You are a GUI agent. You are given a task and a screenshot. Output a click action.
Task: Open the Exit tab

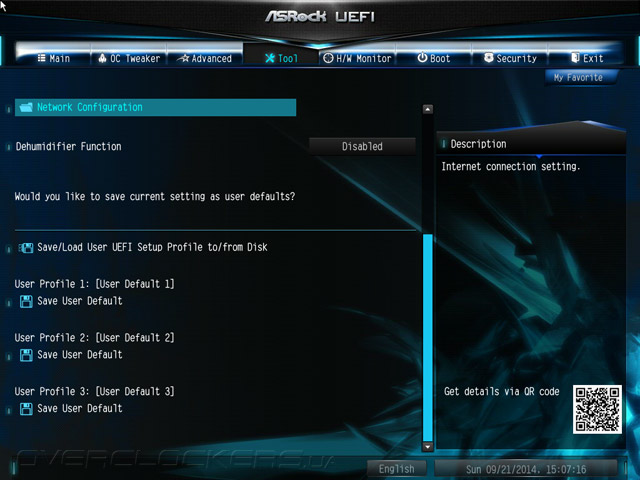point(587,58)
